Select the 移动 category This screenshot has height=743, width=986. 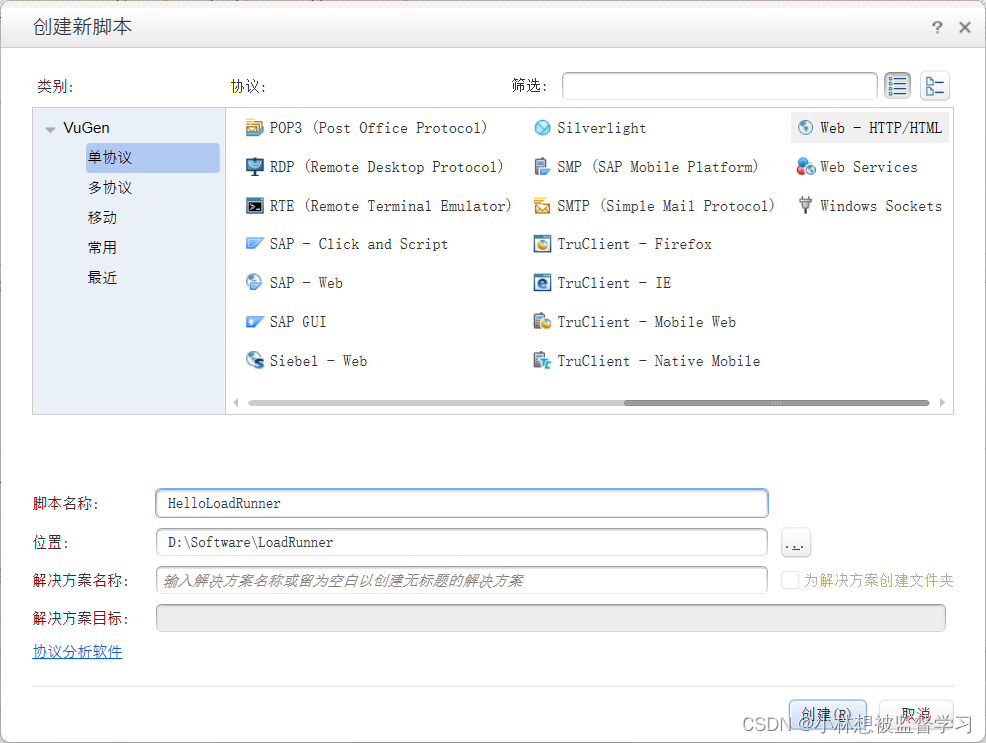102,217
